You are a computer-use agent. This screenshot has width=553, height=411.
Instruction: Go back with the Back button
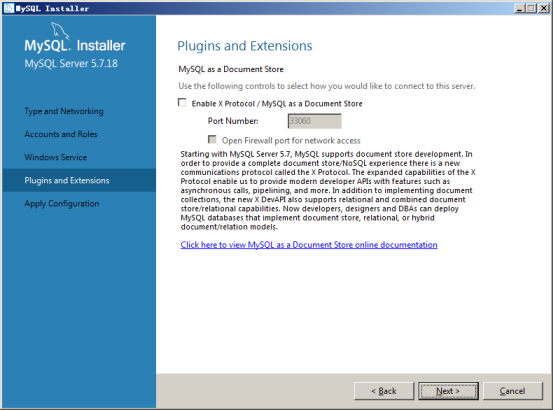(x=384, y=391)
